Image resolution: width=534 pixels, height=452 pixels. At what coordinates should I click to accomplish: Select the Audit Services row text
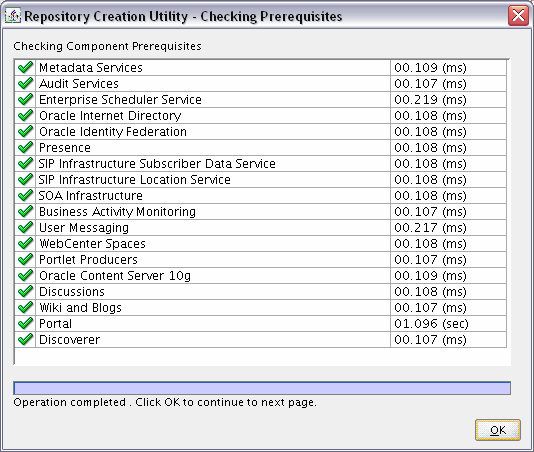coord(79,83)
